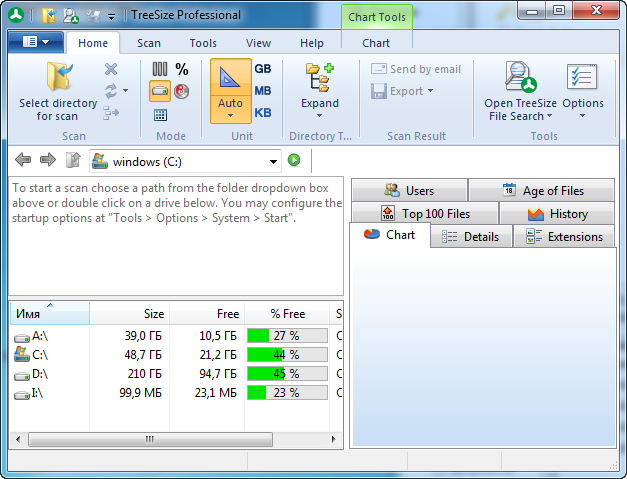
Task: Click the grid mode icon in Mode group
Action: (x=160, y=115)
